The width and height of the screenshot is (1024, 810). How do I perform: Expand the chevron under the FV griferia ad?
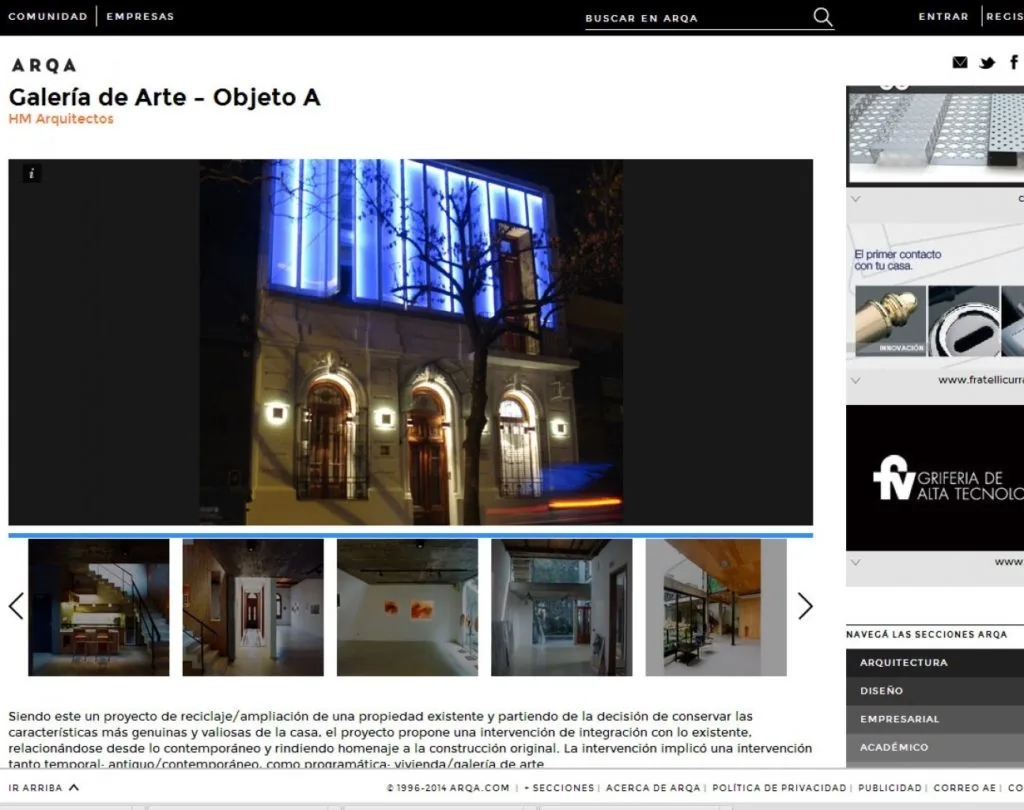[x=856, y=562]
